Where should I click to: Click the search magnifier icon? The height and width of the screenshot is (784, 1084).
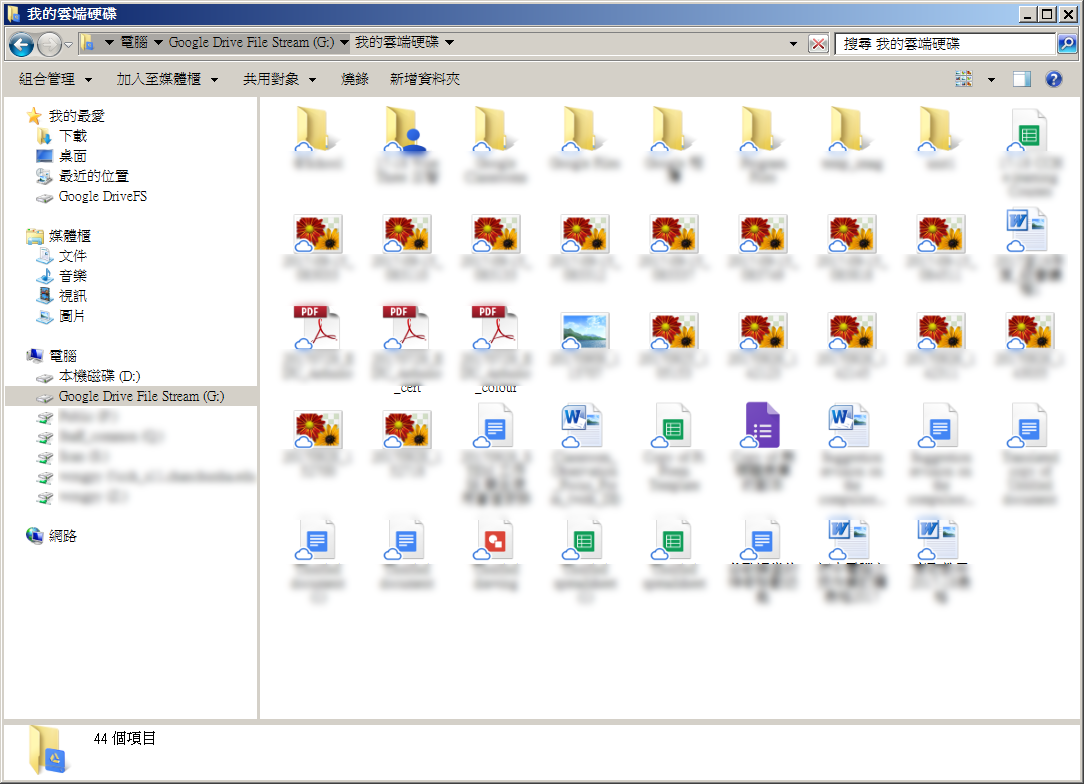pyautogui.click(x=1067, y=44)
